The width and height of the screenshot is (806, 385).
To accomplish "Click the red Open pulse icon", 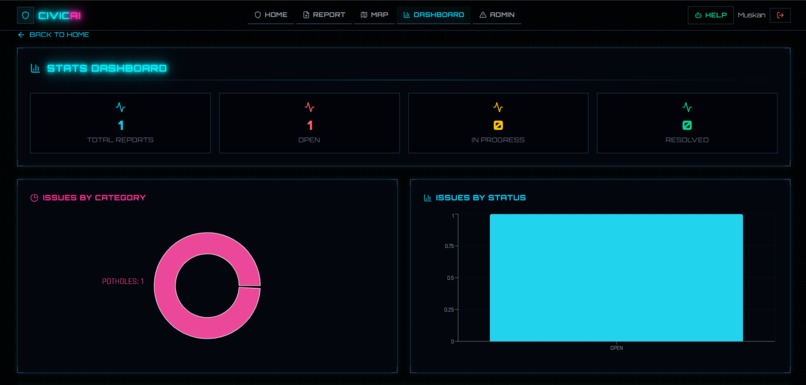I will [x=309, y=107].
